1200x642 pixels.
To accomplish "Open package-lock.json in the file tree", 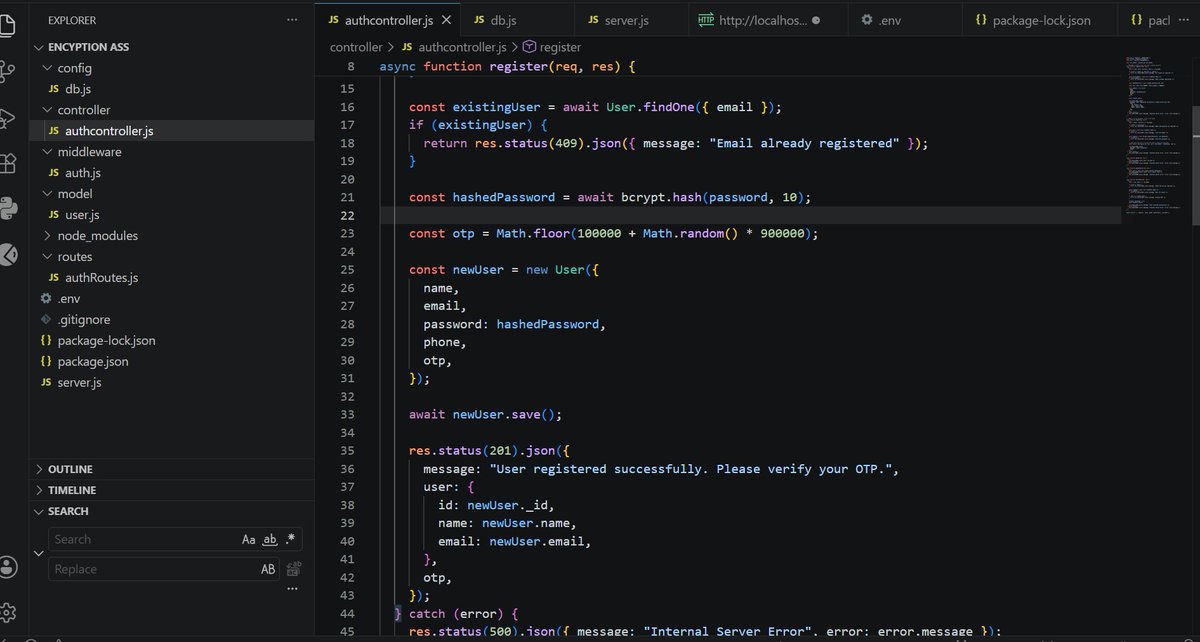I will 171,341.
